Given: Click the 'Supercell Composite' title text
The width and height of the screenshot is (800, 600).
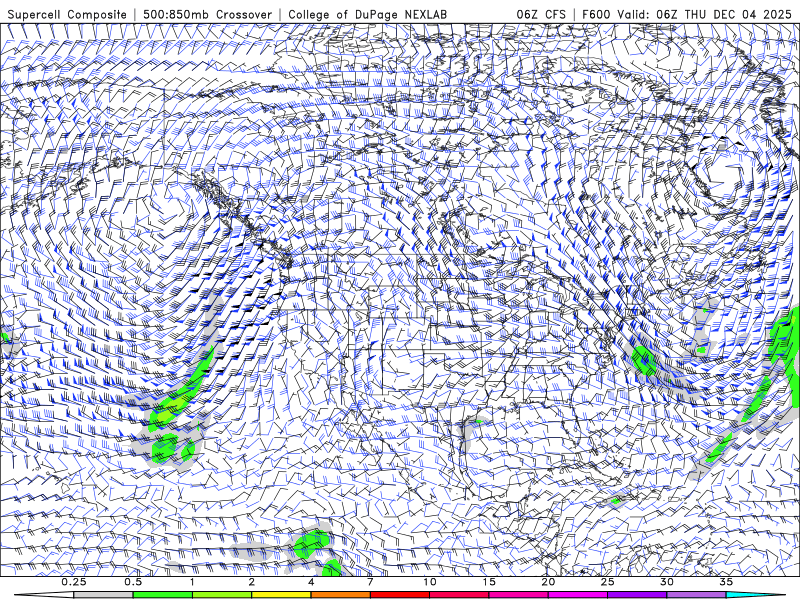Looking at the screenshot, I should point(67,14).
